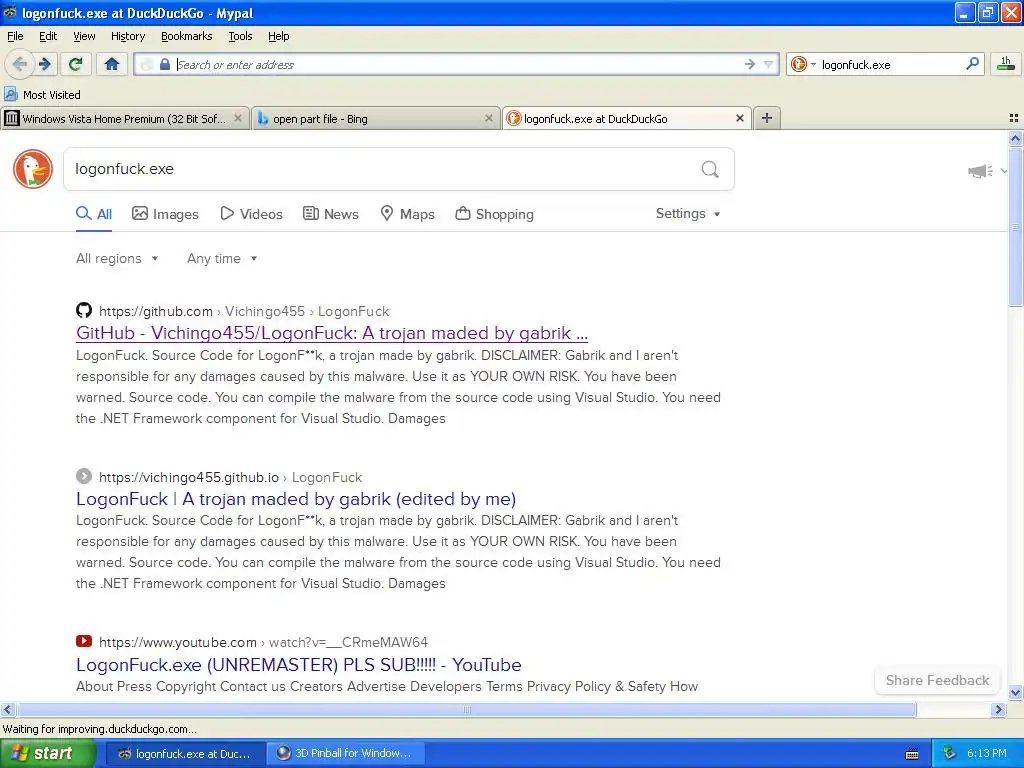Open the YouTube LogonFuck.exe UNREMASTER result

point(298,665)
